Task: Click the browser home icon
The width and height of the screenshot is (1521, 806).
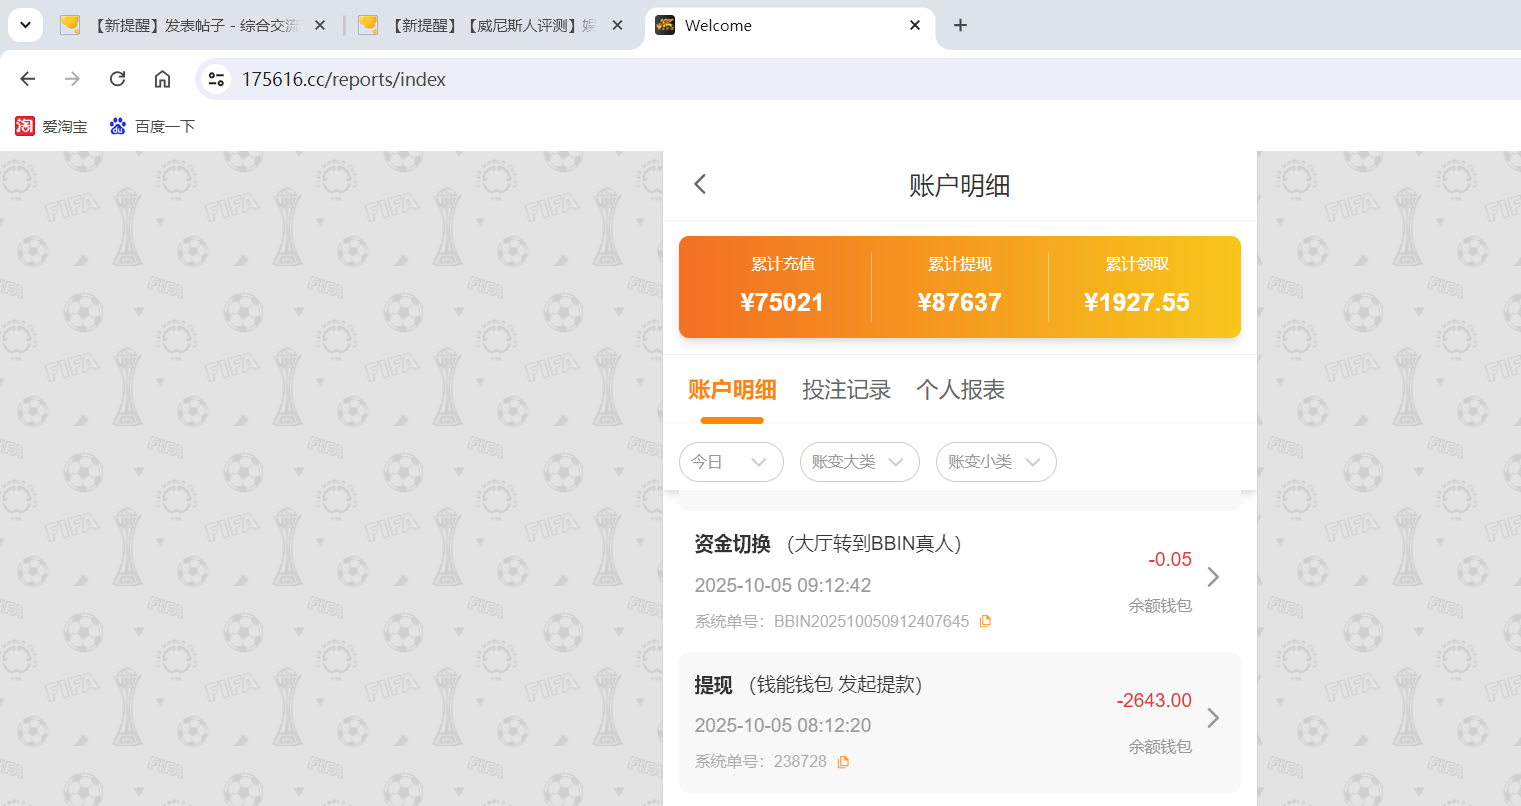Action: click(162, 79)
